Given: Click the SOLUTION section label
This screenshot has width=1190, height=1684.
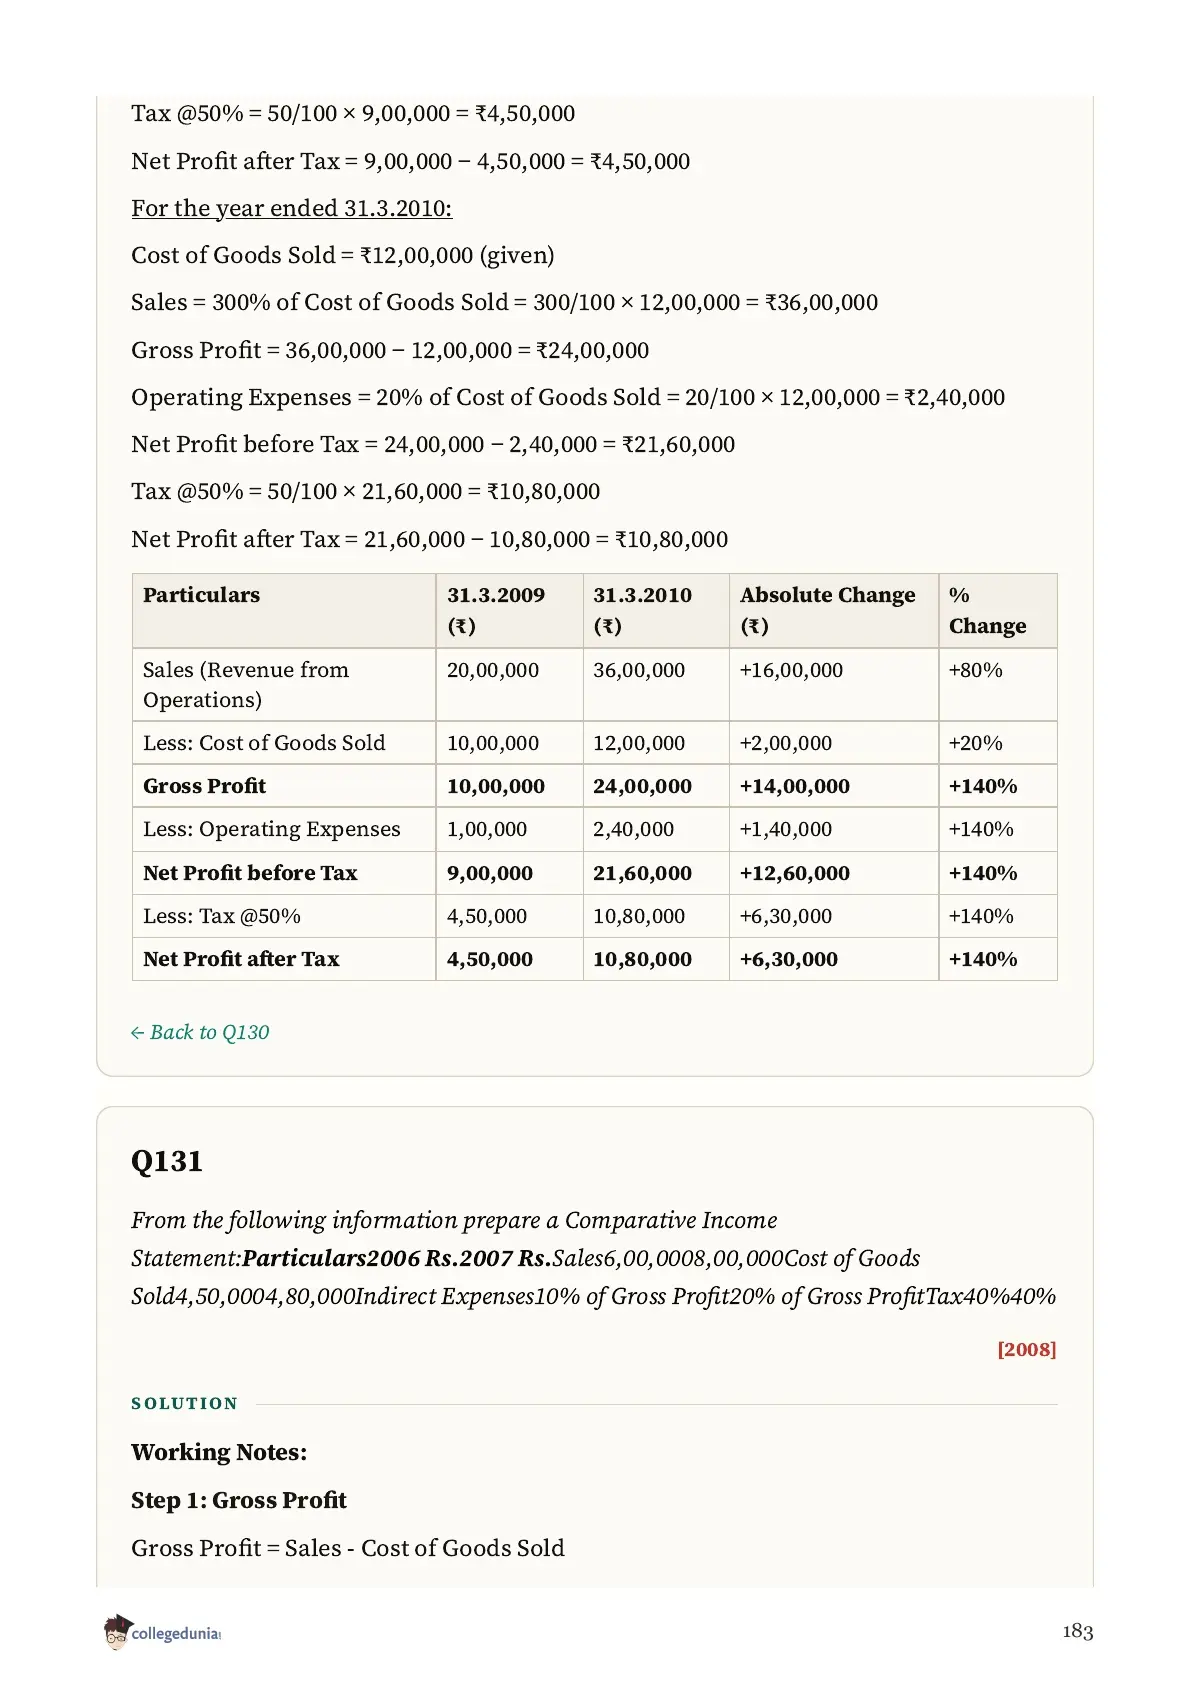Looking at the screenshot, I should 185,1403.
